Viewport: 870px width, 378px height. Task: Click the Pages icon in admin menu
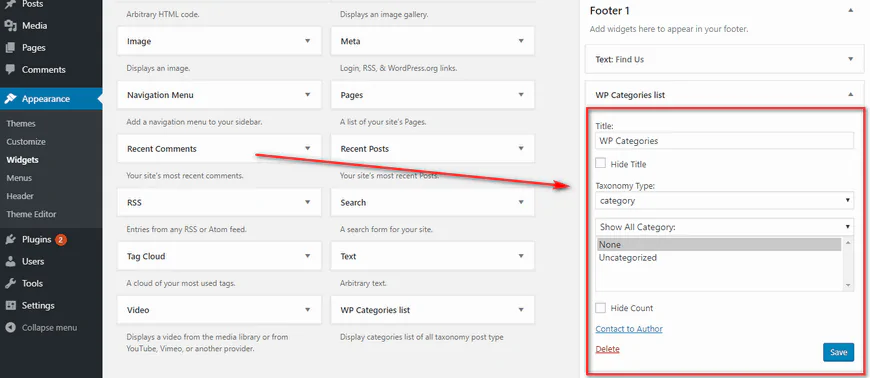10,48
